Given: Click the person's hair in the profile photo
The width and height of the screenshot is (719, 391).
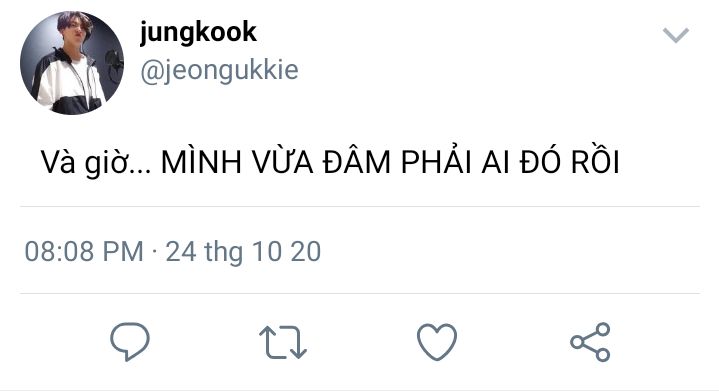Looking at the screenshot, I should (73, 20).
